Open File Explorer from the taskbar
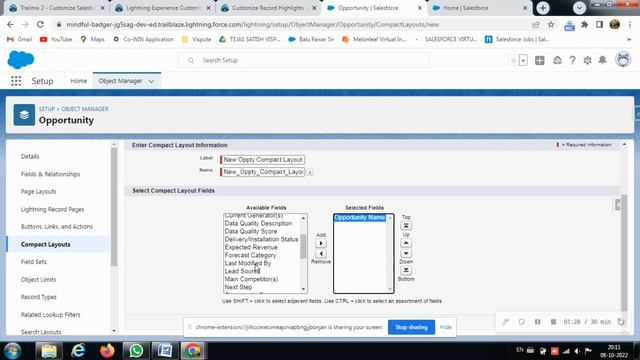 [49, 351]
